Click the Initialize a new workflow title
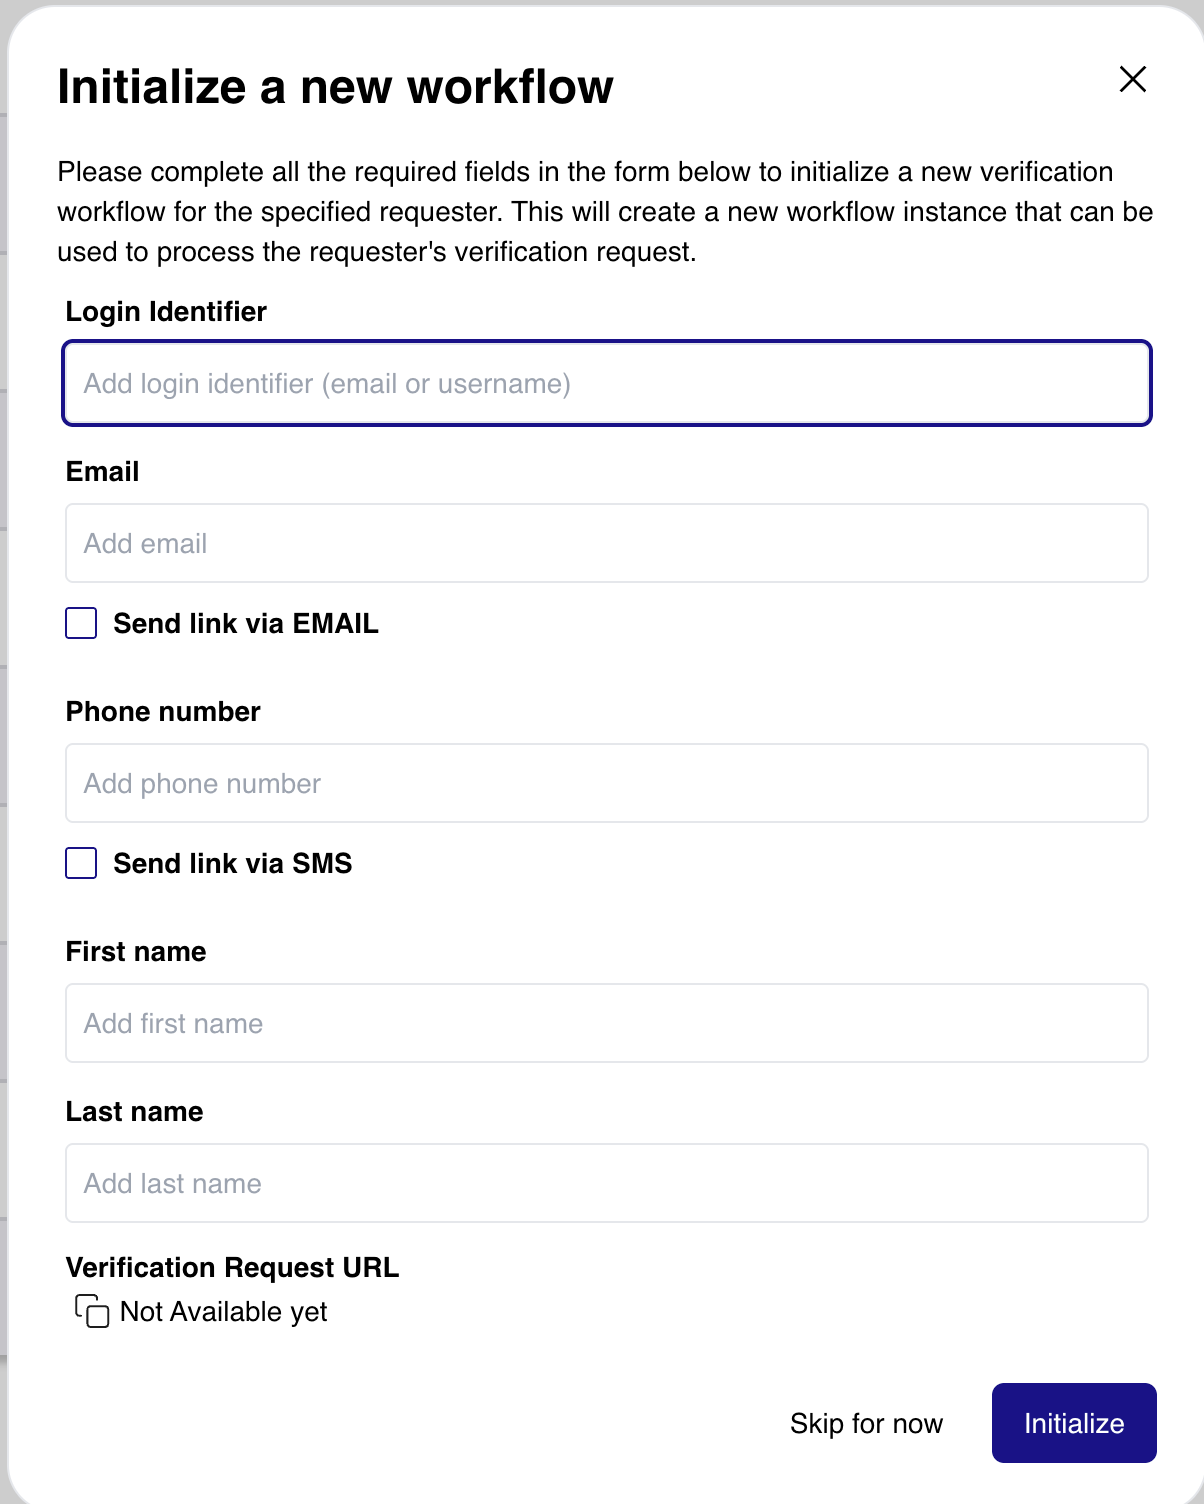Viewport: 1204px width, 1504px height. [x=336, y=86]
